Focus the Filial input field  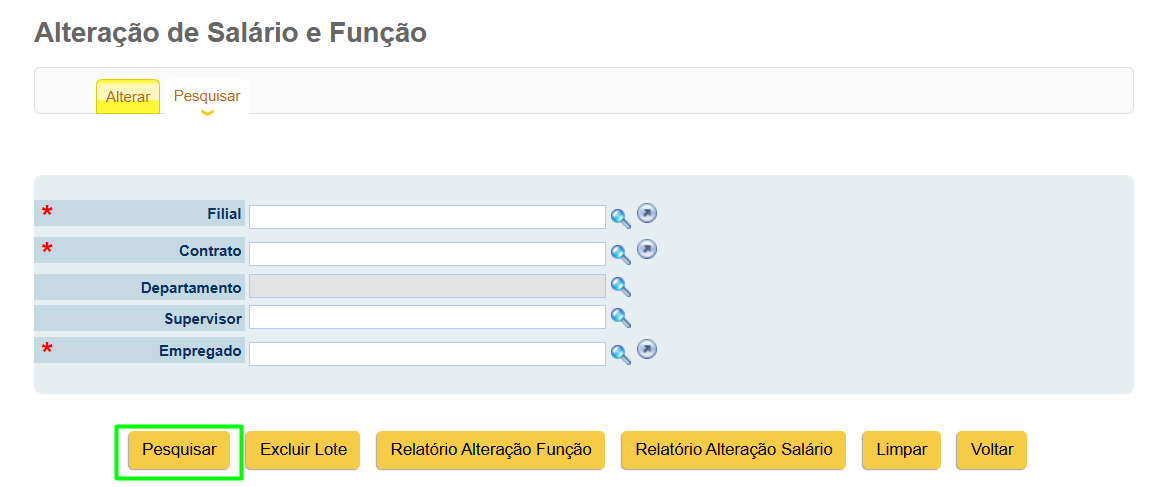427,217
